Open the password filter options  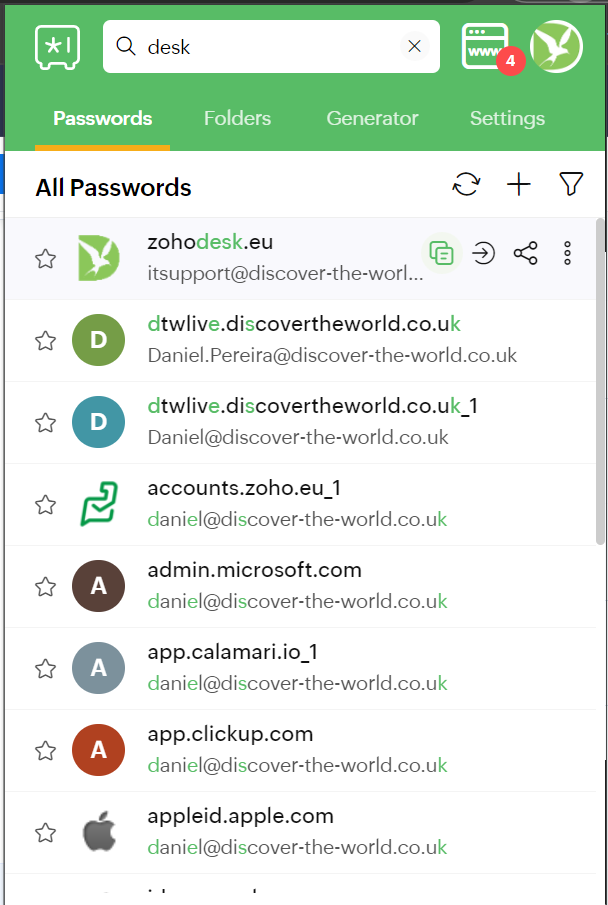571,184
